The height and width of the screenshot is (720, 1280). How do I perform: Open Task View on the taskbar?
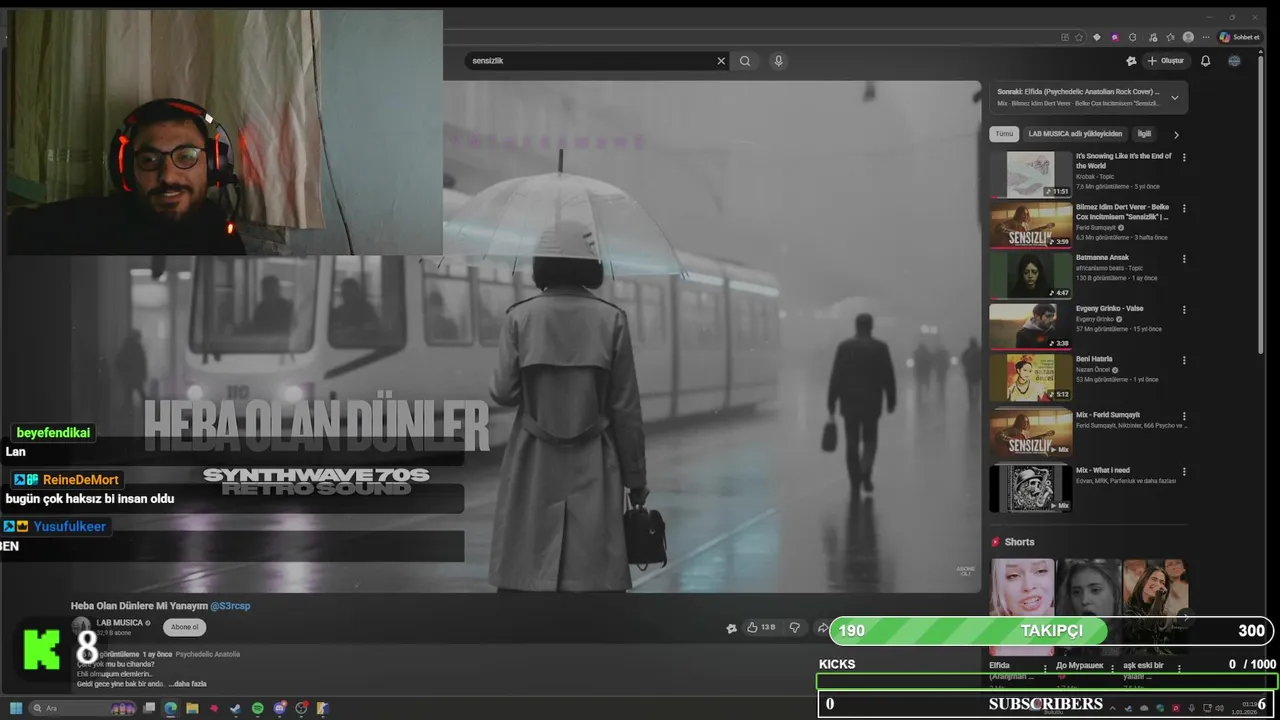(x=149, y=708)
